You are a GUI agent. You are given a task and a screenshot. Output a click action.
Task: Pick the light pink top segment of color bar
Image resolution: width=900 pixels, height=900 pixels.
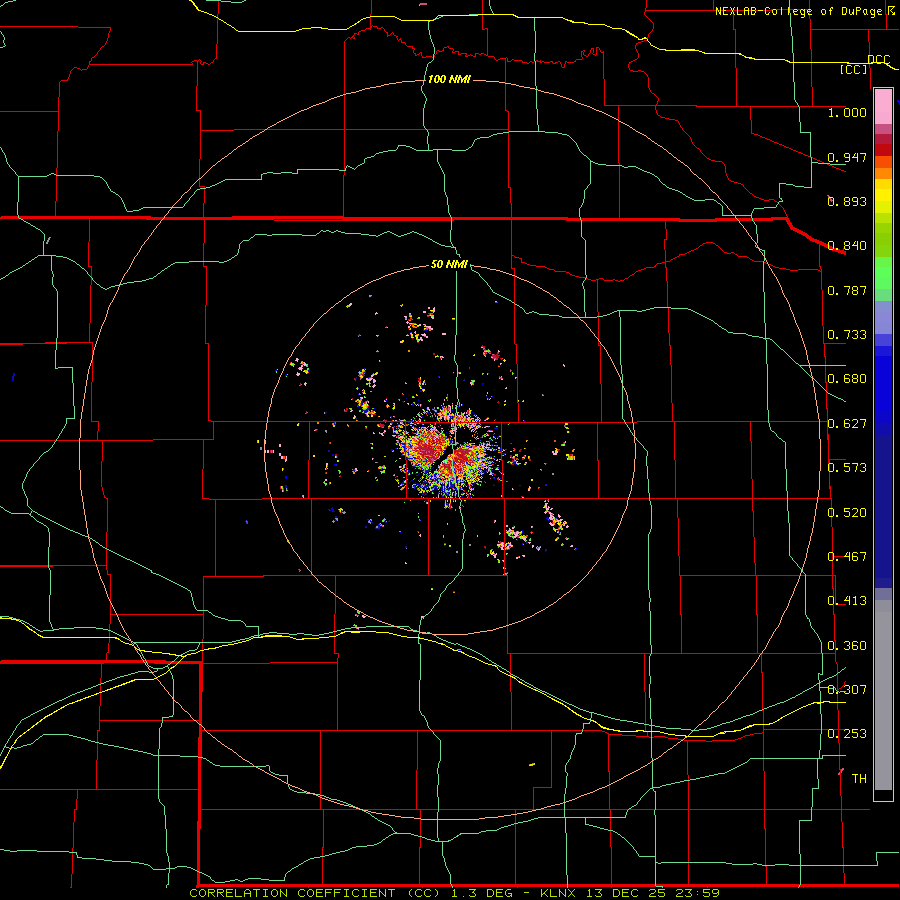coord(883,107)
